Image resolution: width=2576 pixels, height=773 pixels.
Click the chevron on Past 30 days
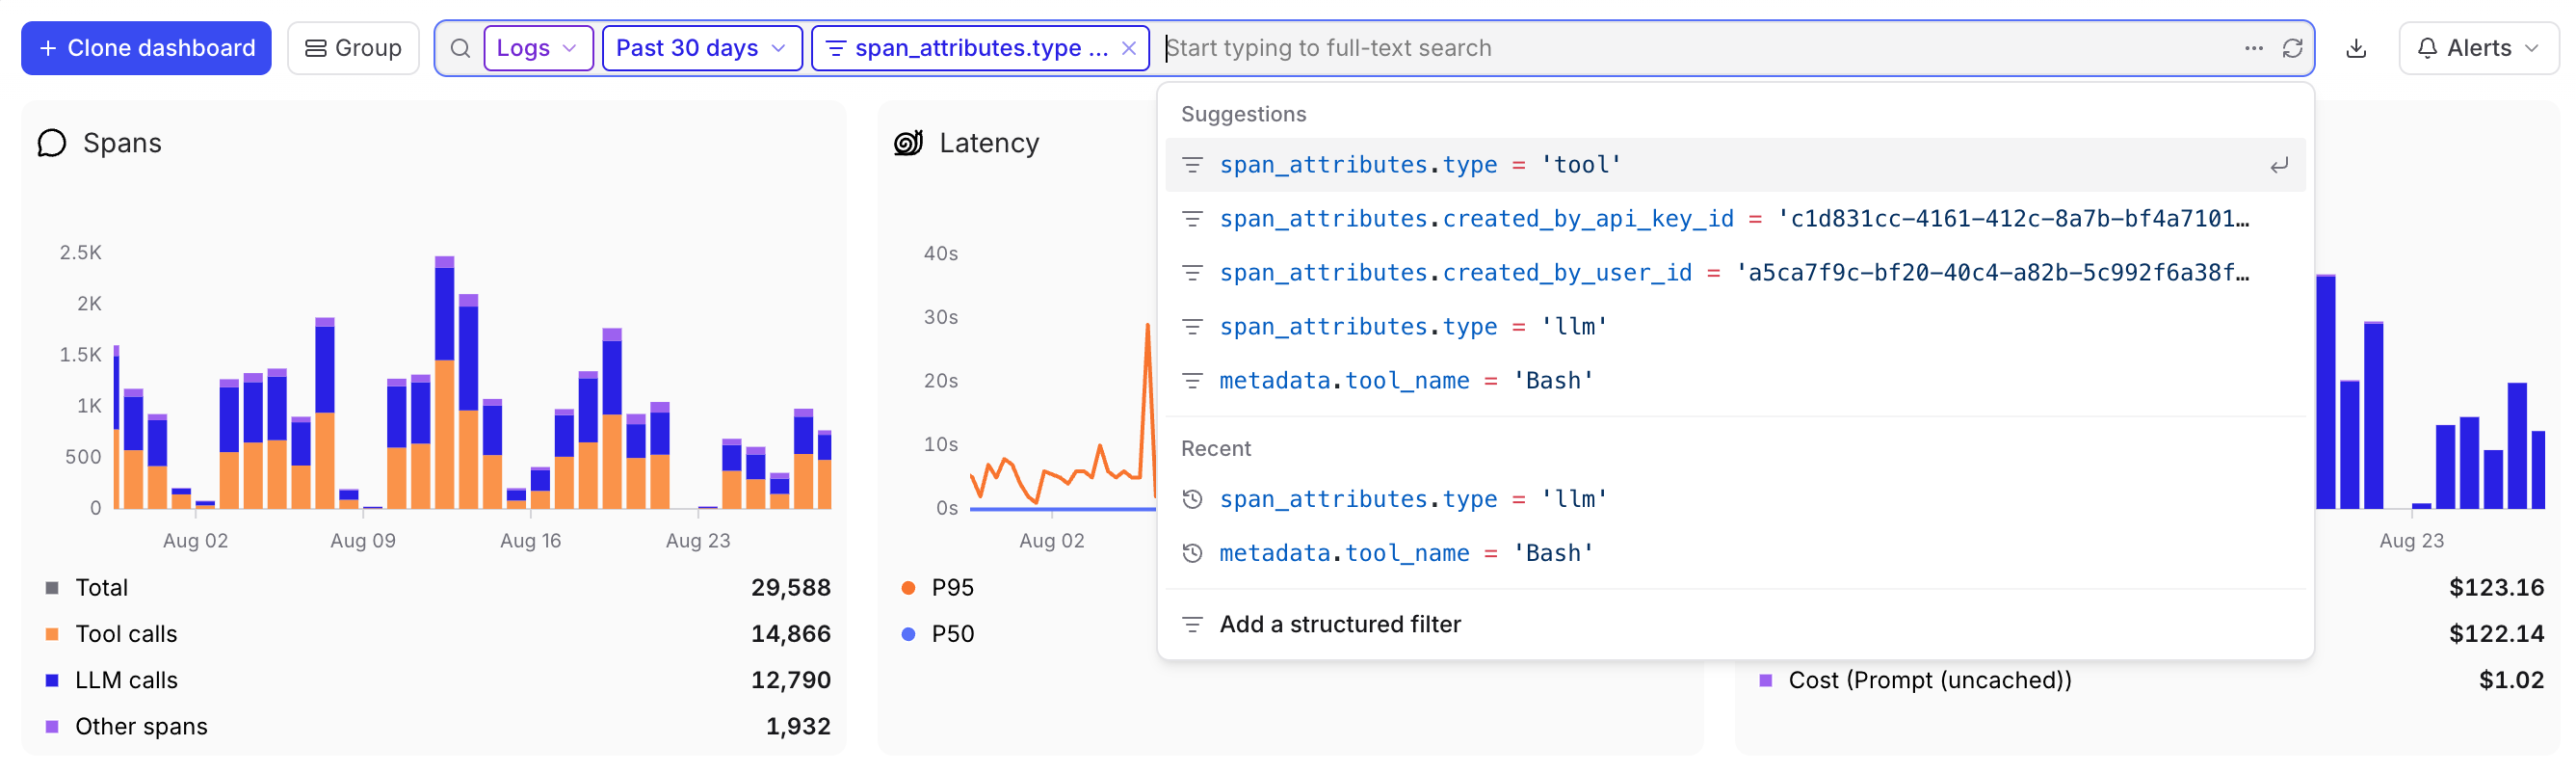[778, 48]
